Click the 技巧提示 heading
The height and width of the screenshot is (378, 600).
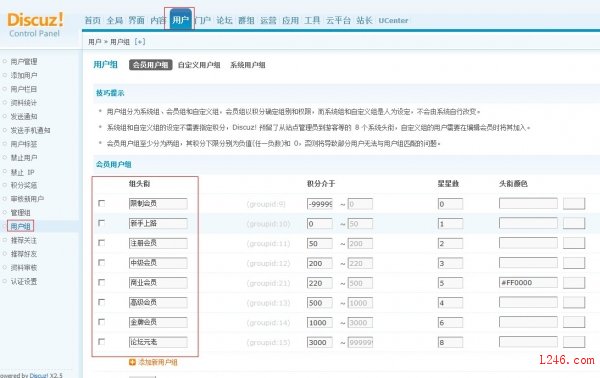[110, 93]
